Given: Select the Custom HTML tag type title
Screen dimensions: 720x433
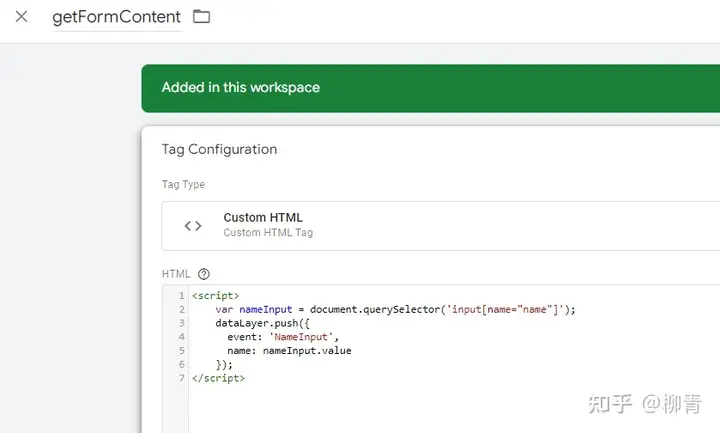Looking at the screenshot, I should click(x=263, y=218).
